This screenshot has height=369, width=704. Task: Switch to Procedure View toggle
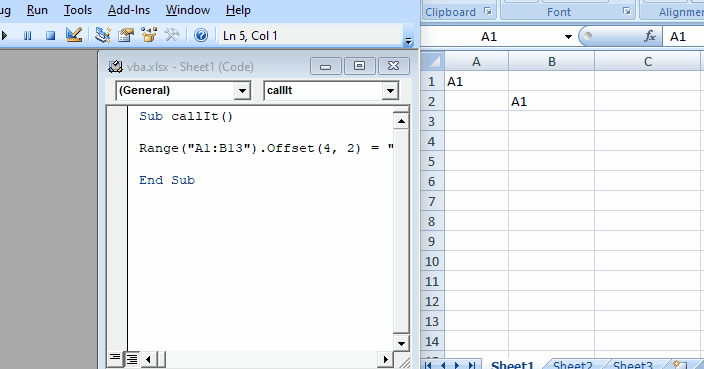point(115,358)
